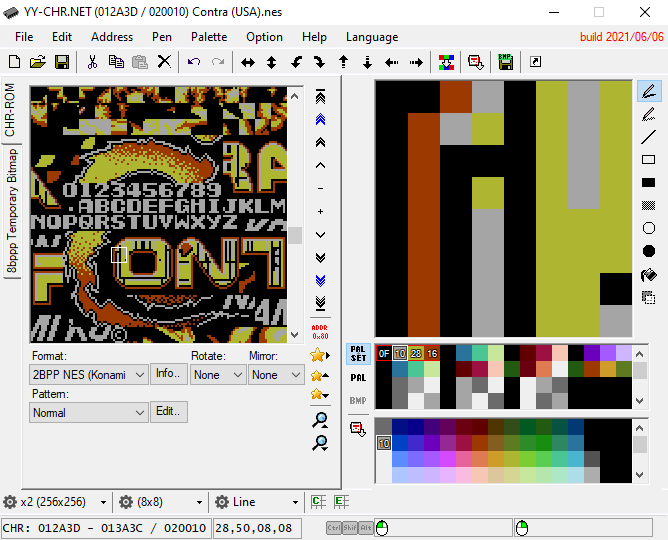This screenshot has height=540, width=668.
Task: Shift pixels up with the up arrow icon
Action: point(343,63)
